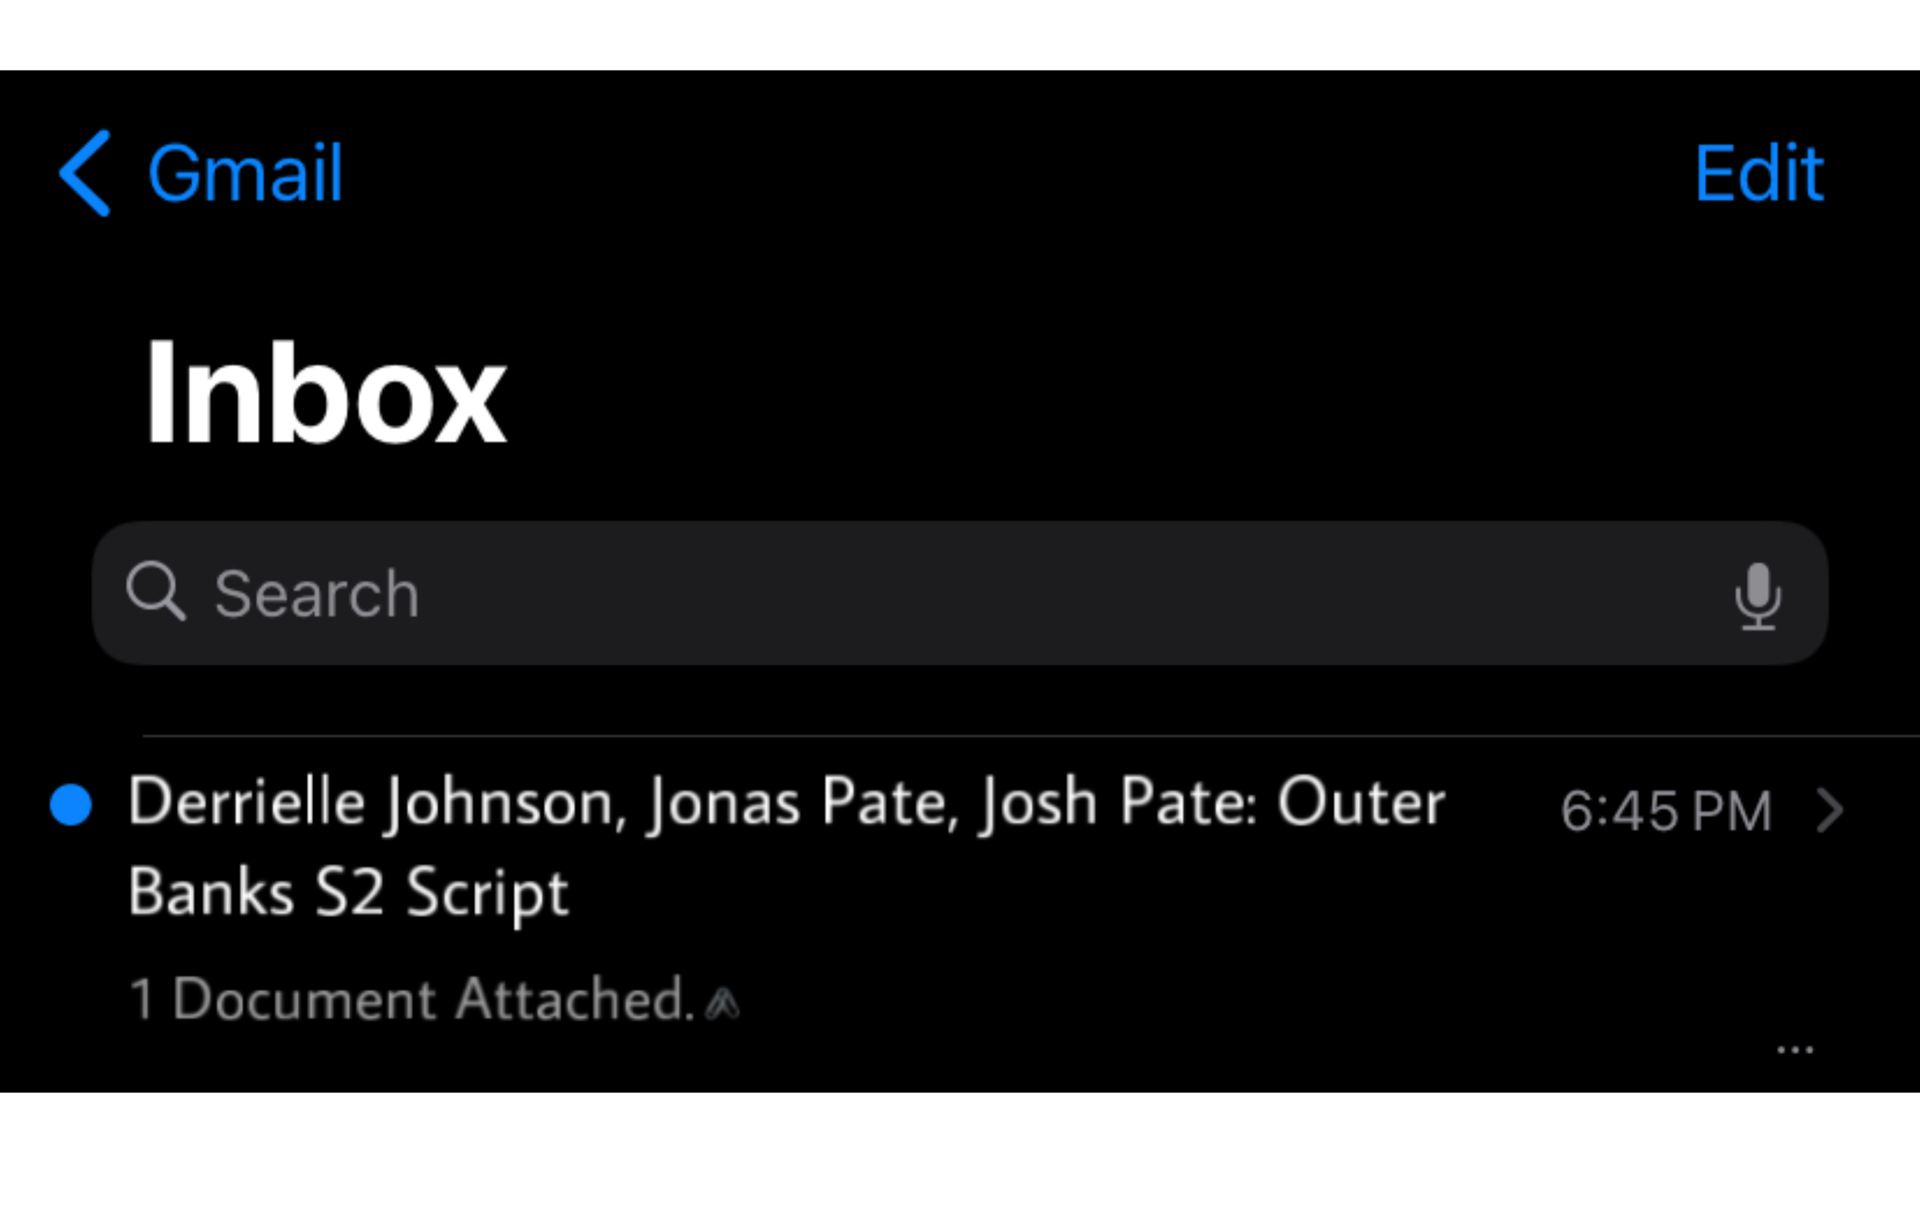Tap the large Inbox heading
Image resolution: width=1920 pixels, height=1206 pixels.
325,393
